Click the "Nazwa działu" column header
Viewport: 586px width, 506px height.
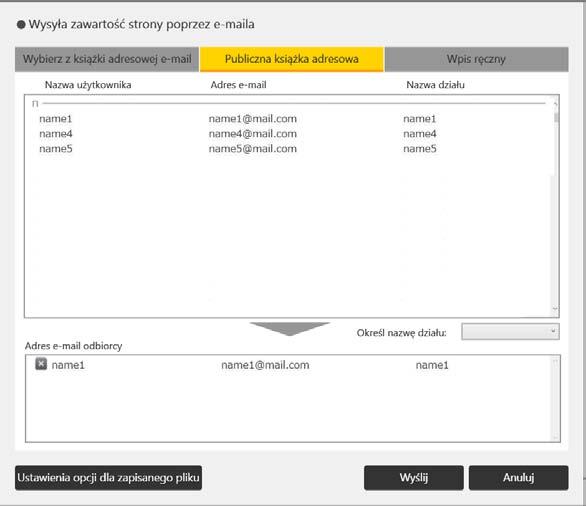(x=435, y=85)
